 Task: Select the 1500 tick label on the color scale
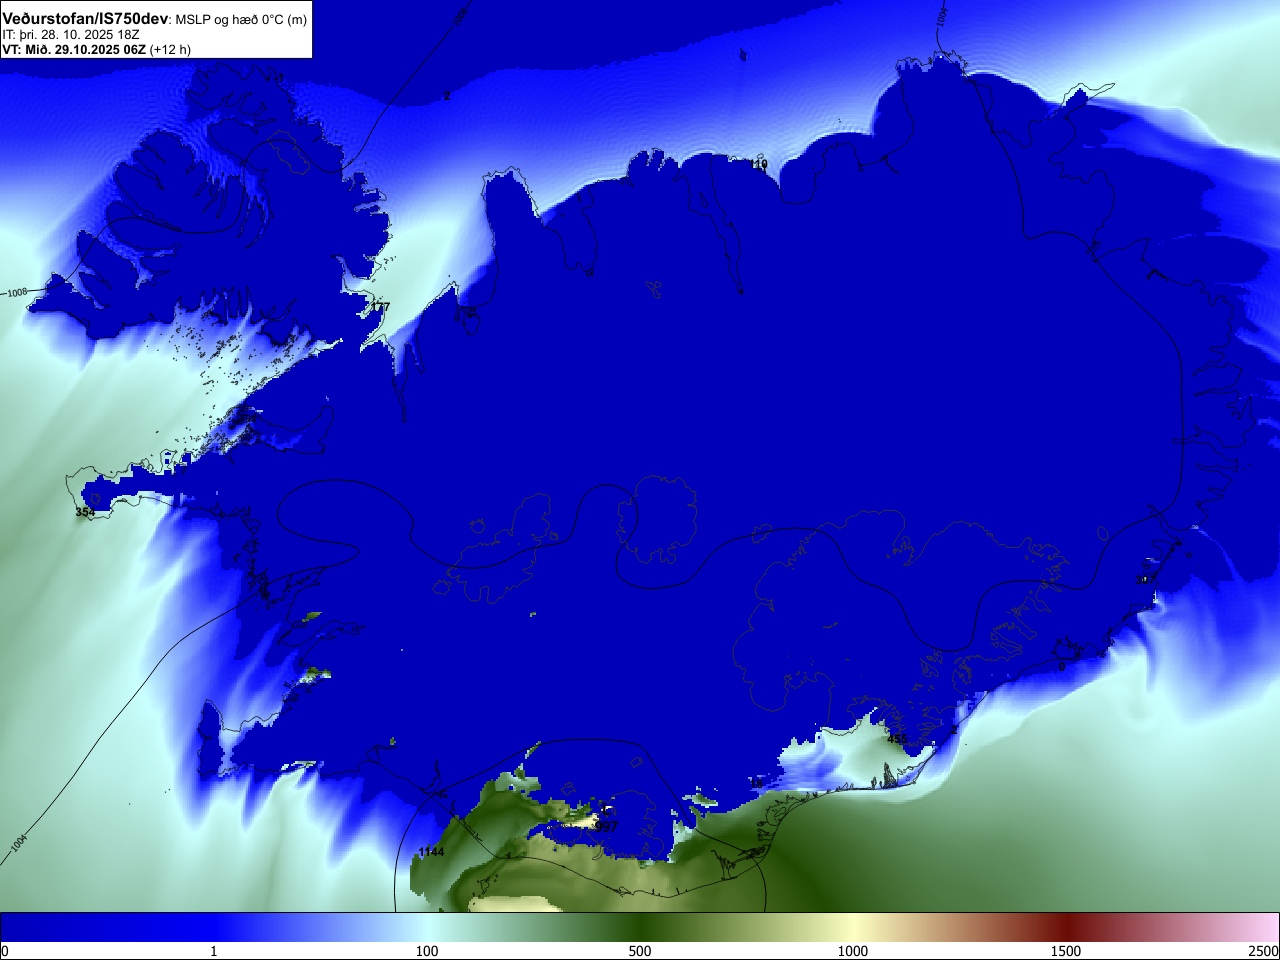click(x=1066, y=951)
